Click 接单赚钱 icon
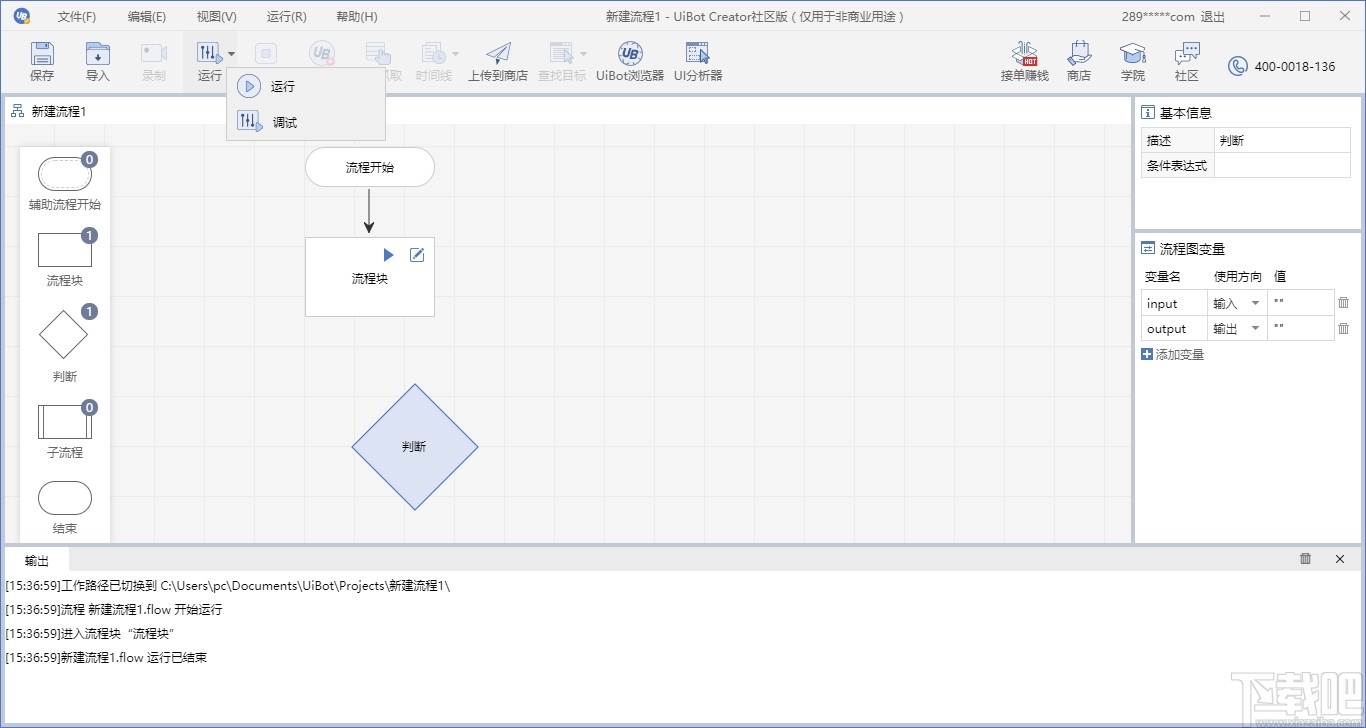This screenshot has width=1366, height=728. (1024, 54)
